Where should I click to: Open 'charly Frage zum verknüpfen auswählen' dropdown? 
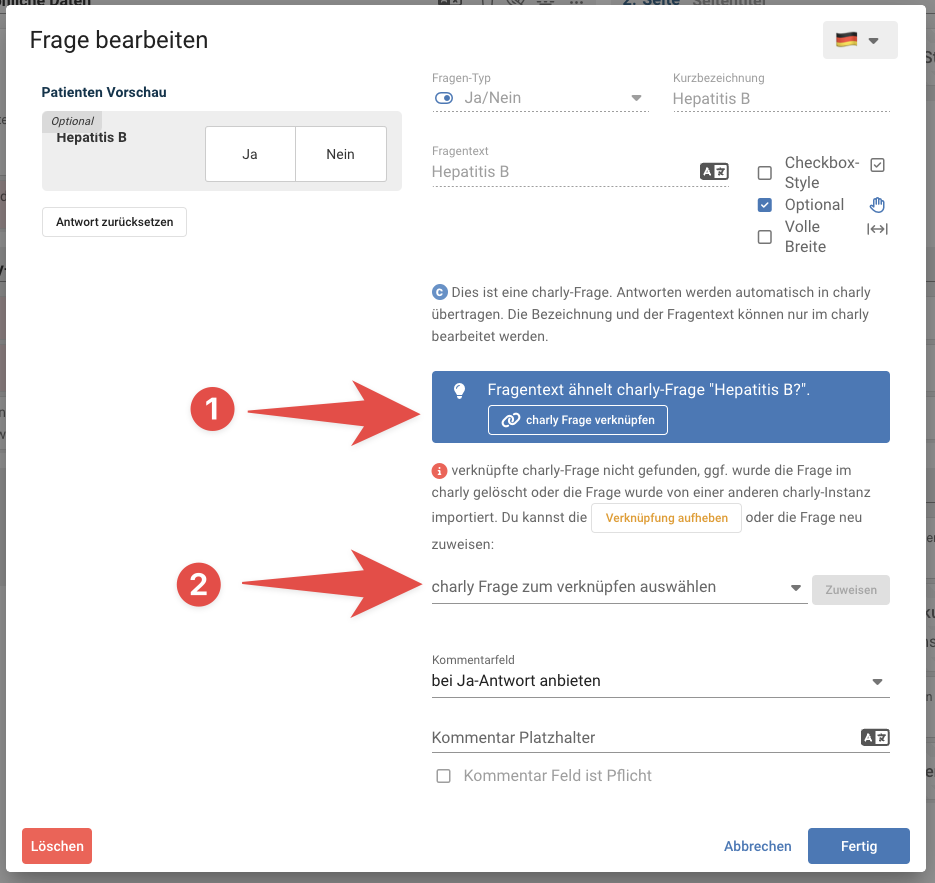(619, 587)
